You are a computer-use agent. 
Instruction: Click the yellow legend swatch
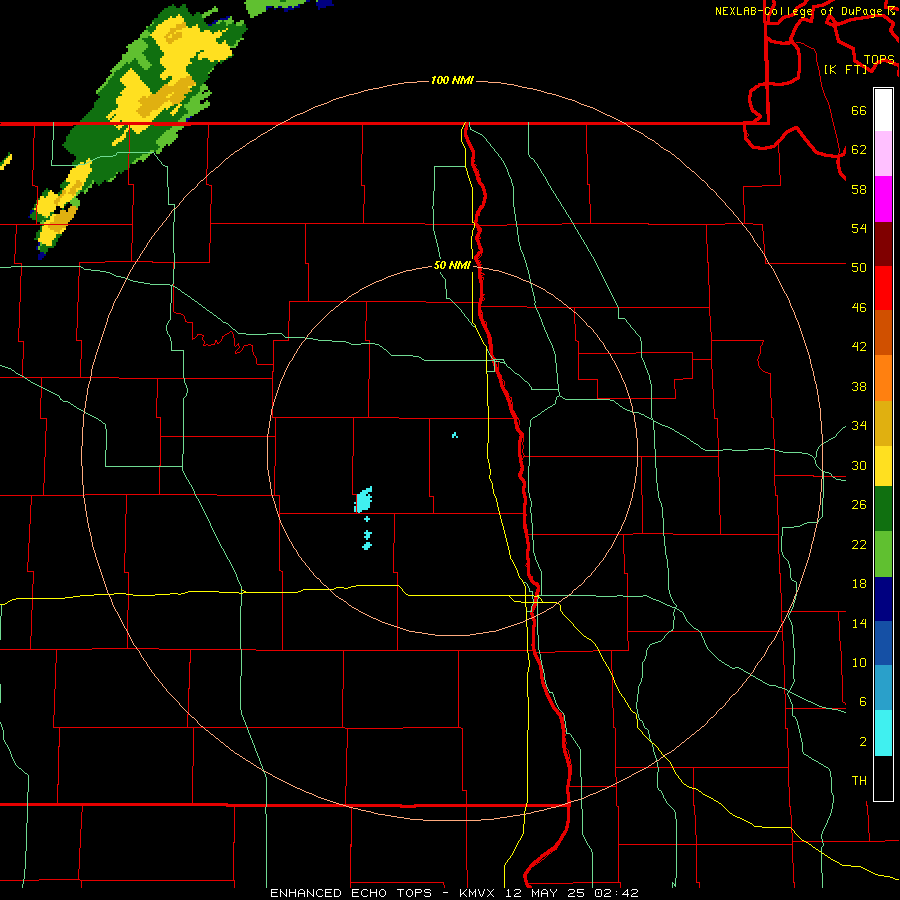(883, 466)
